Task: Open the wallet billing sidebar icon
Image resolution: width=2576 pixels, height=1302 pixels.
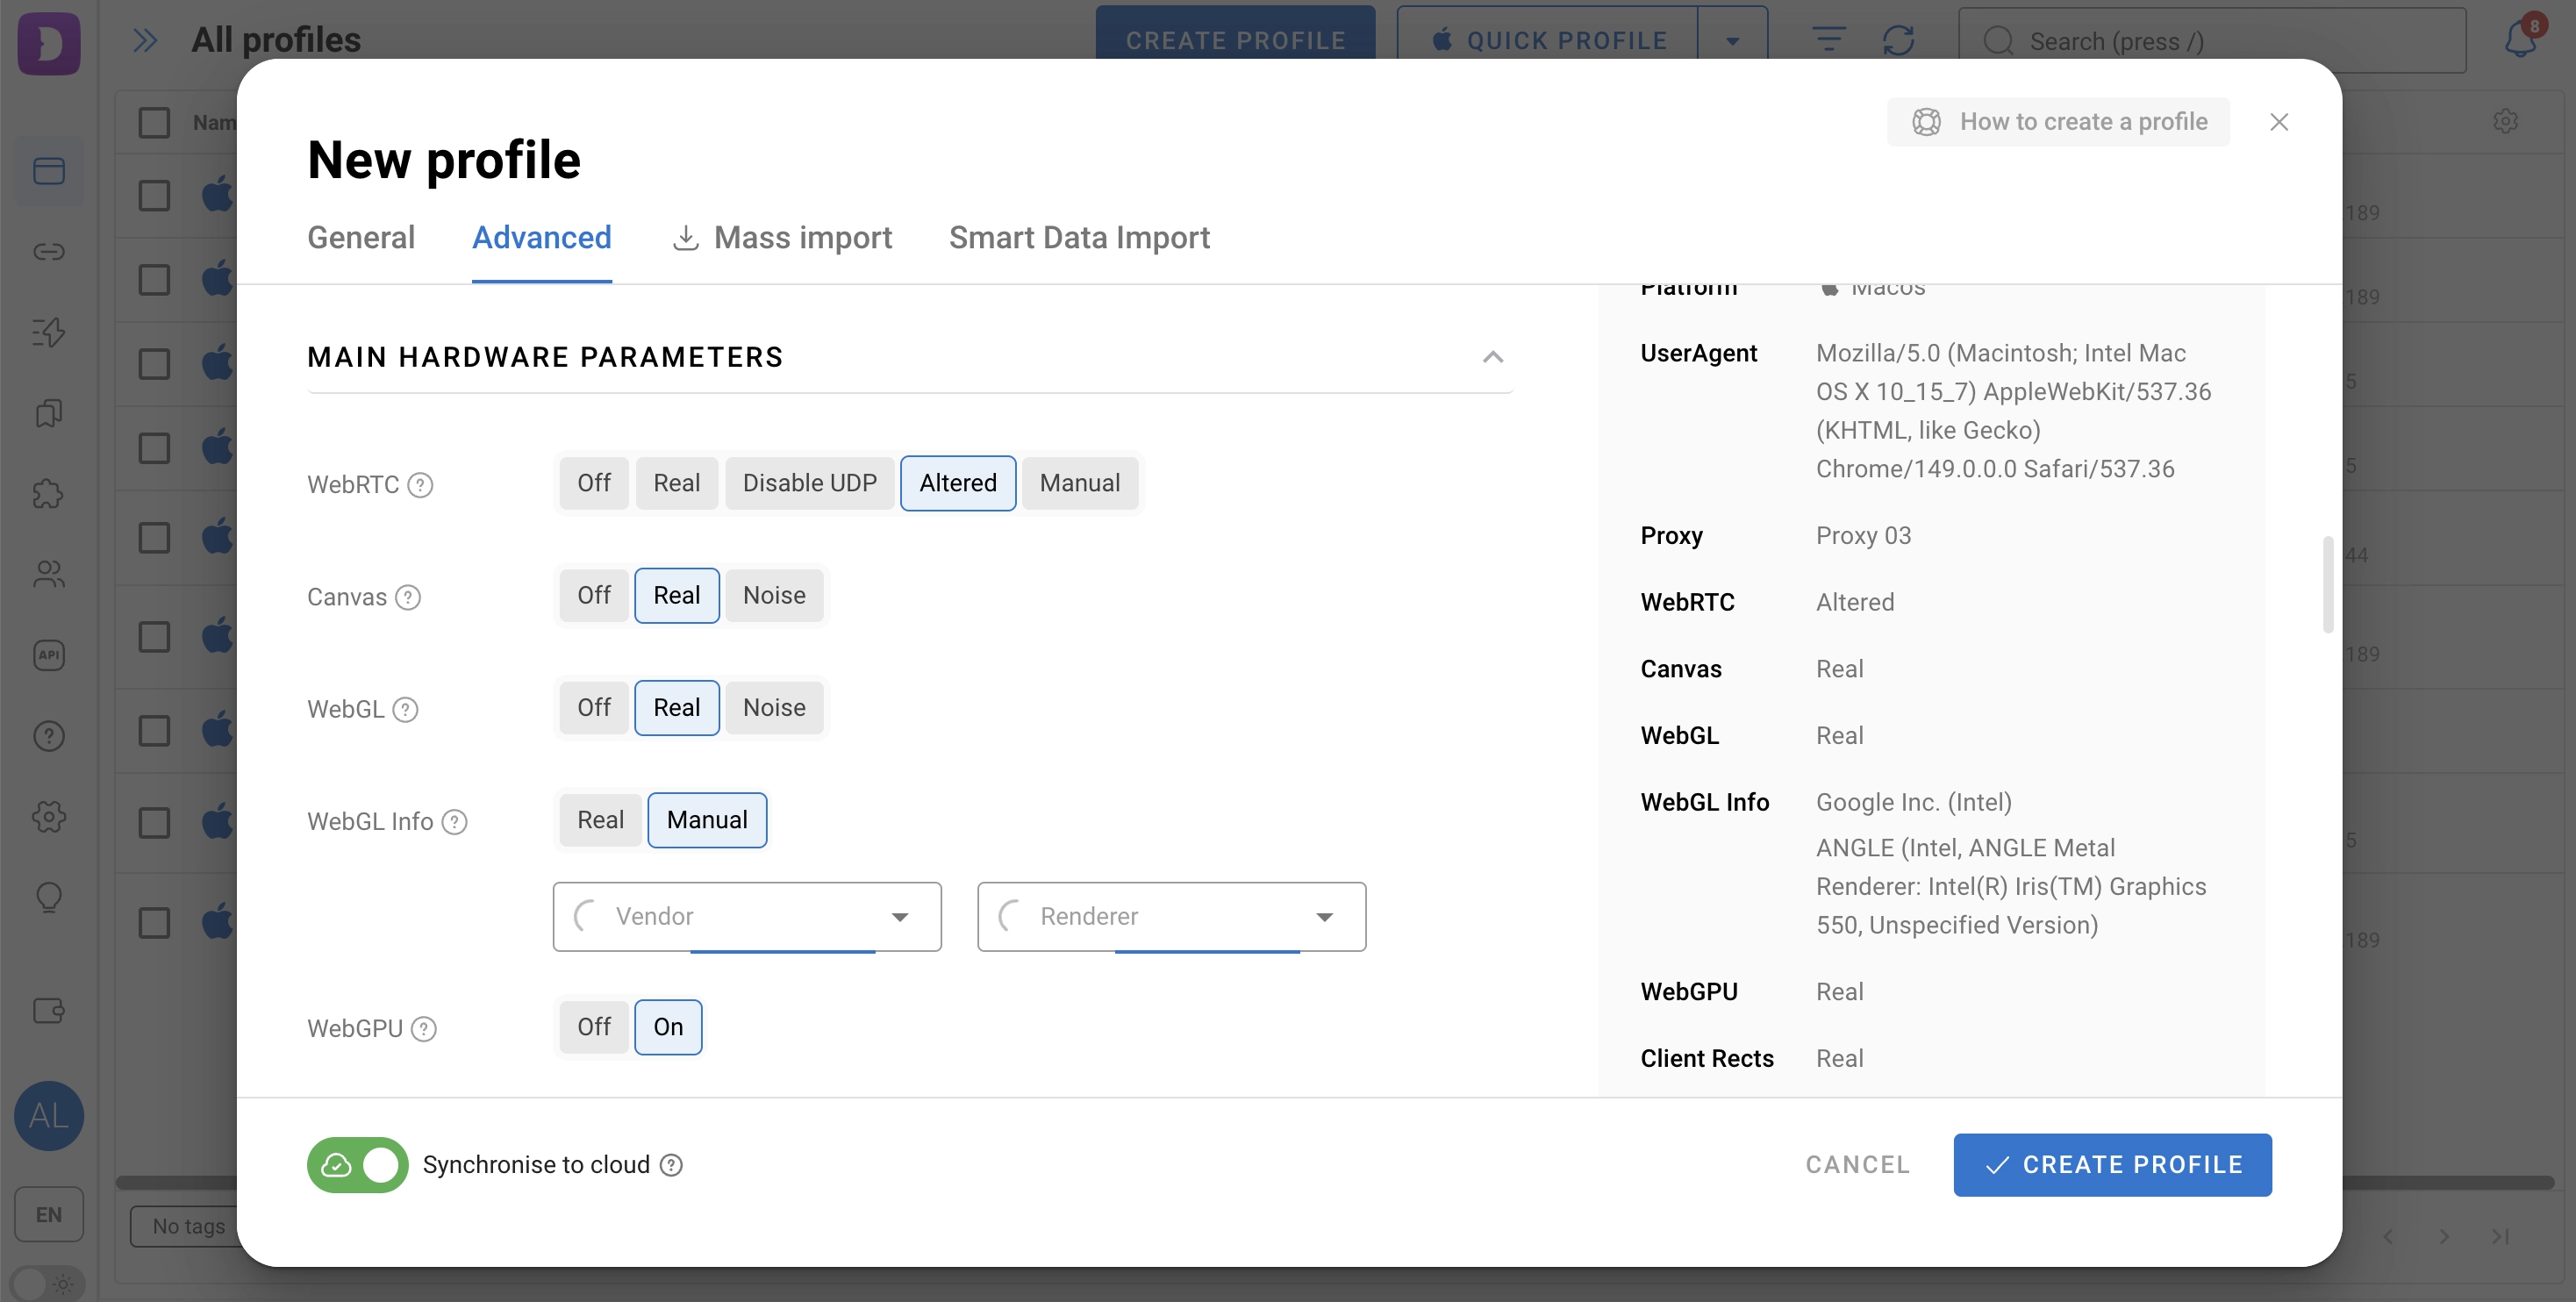Action: [48, 1011]
